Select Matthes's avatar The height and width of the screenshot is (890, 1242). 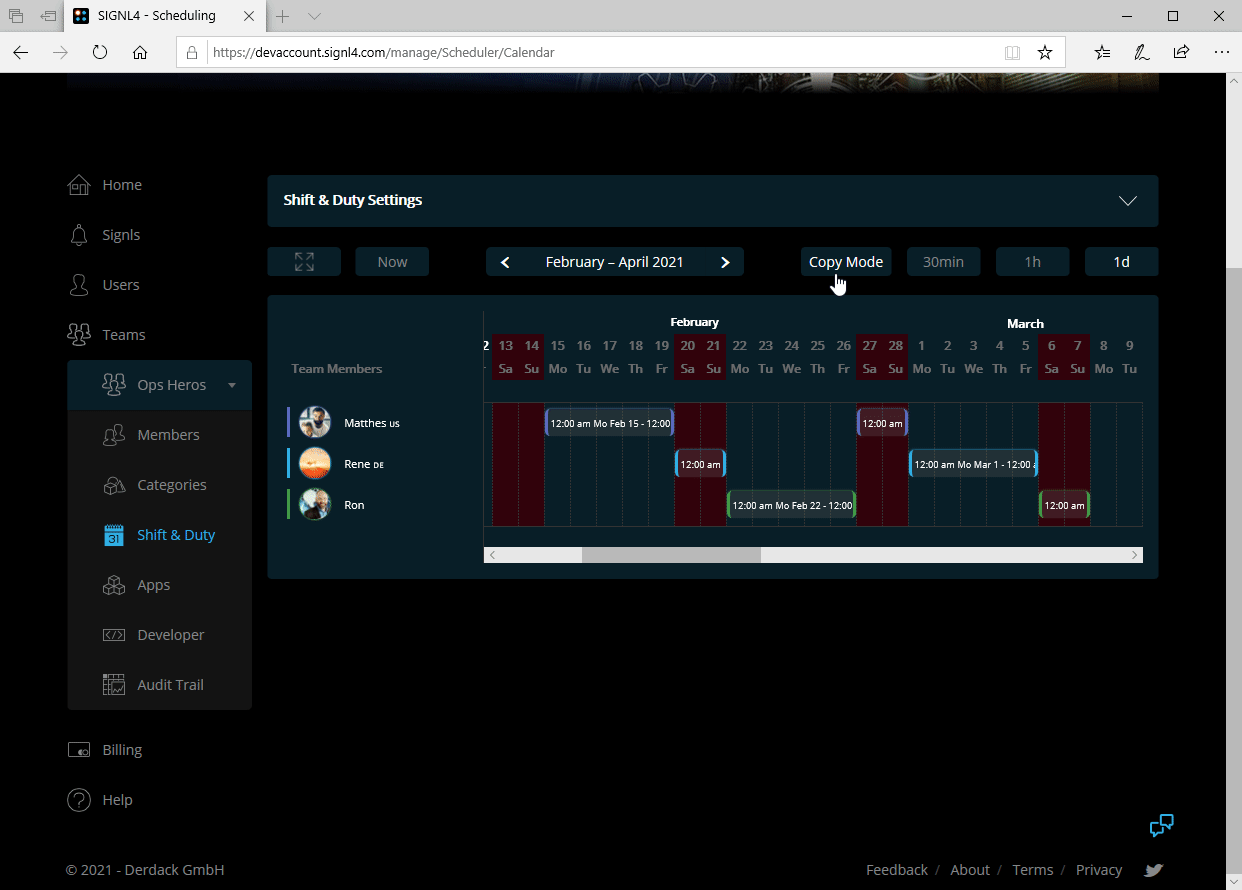tap(315, 422)
